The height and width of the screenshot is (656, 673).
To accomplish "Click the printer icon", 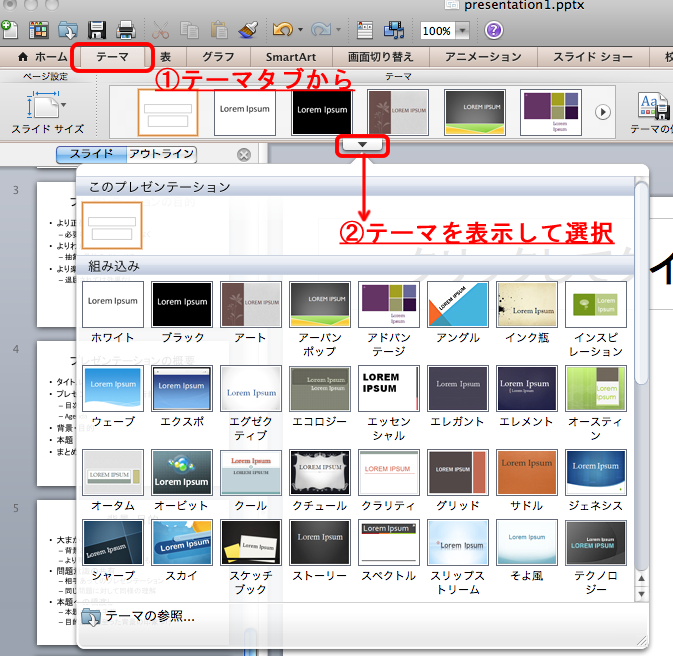I will 126,30.
